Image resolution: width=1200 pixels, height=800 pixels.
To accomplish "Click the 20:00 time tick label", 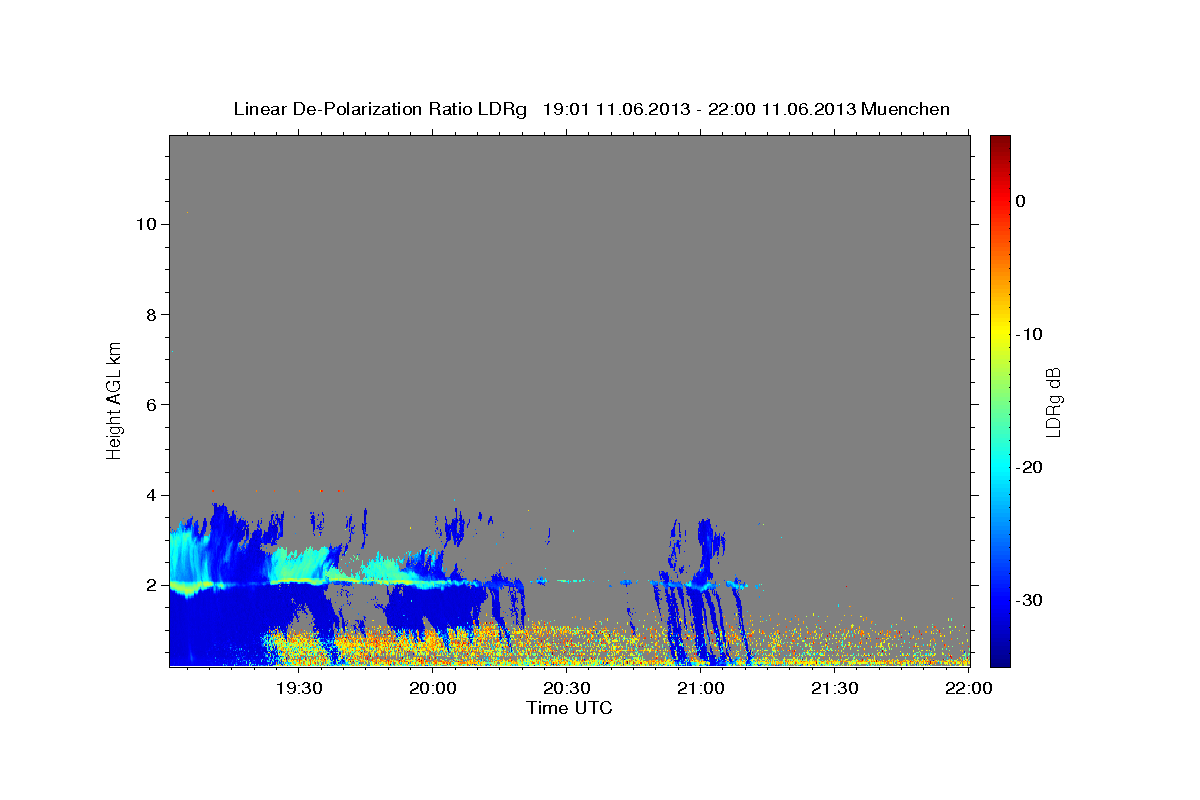I will (432, 688).
